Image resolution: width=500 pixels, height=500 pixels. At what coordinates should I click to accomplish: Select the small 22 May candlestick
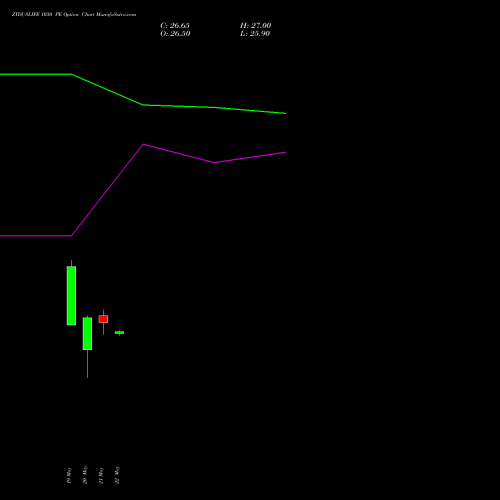[119, 332]
